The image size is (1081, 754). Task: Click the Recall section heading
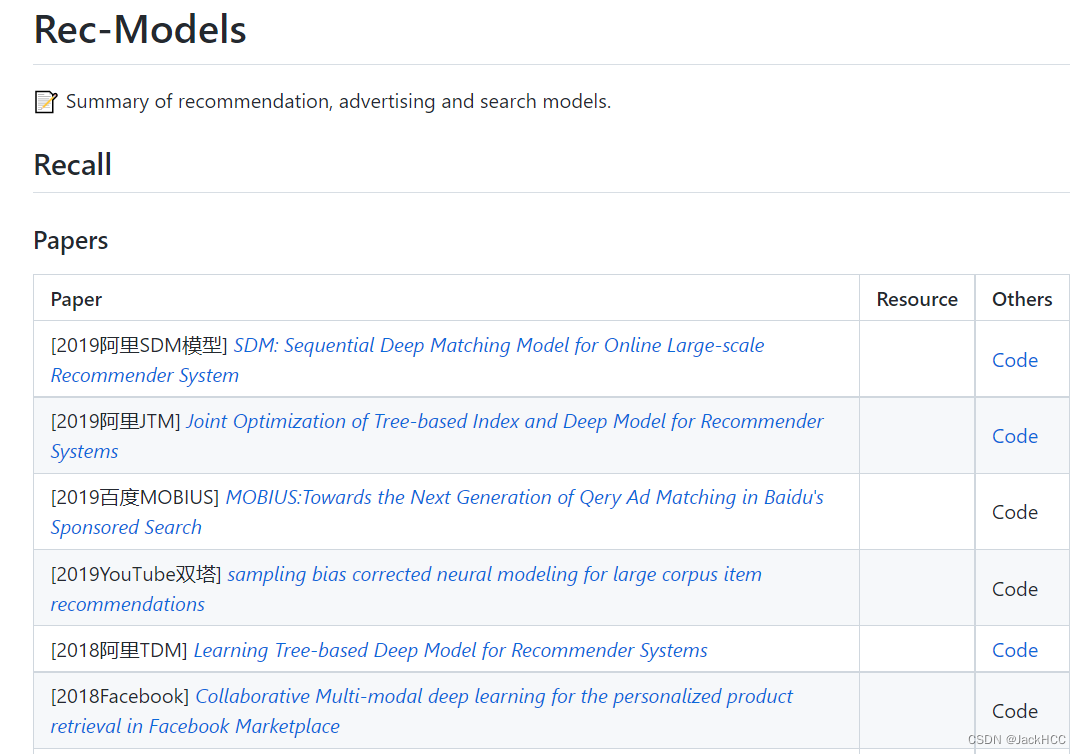pos(72,165)
